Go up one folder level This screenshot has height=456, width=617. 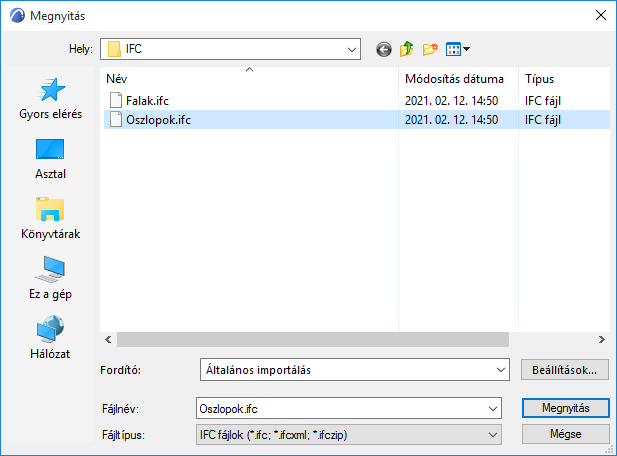click(x=406, y=49)
